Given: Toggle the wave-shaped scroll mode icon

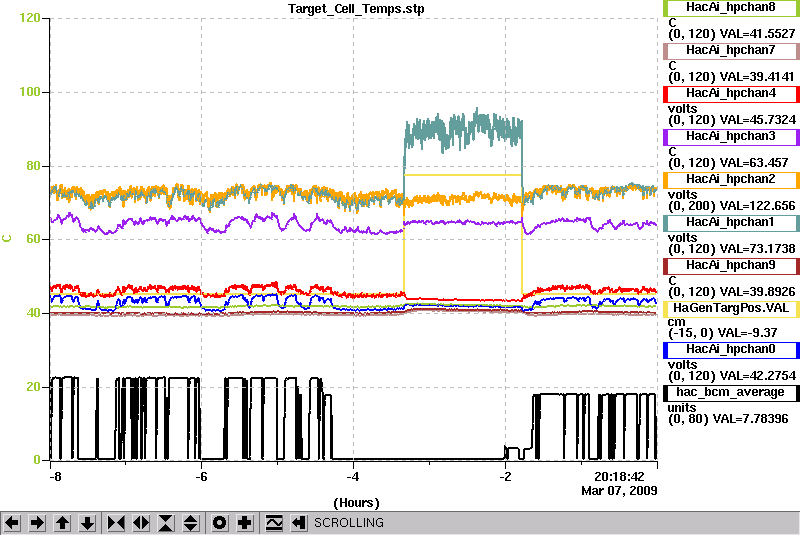Looking at the screenshot, I should tap(274, 523).
